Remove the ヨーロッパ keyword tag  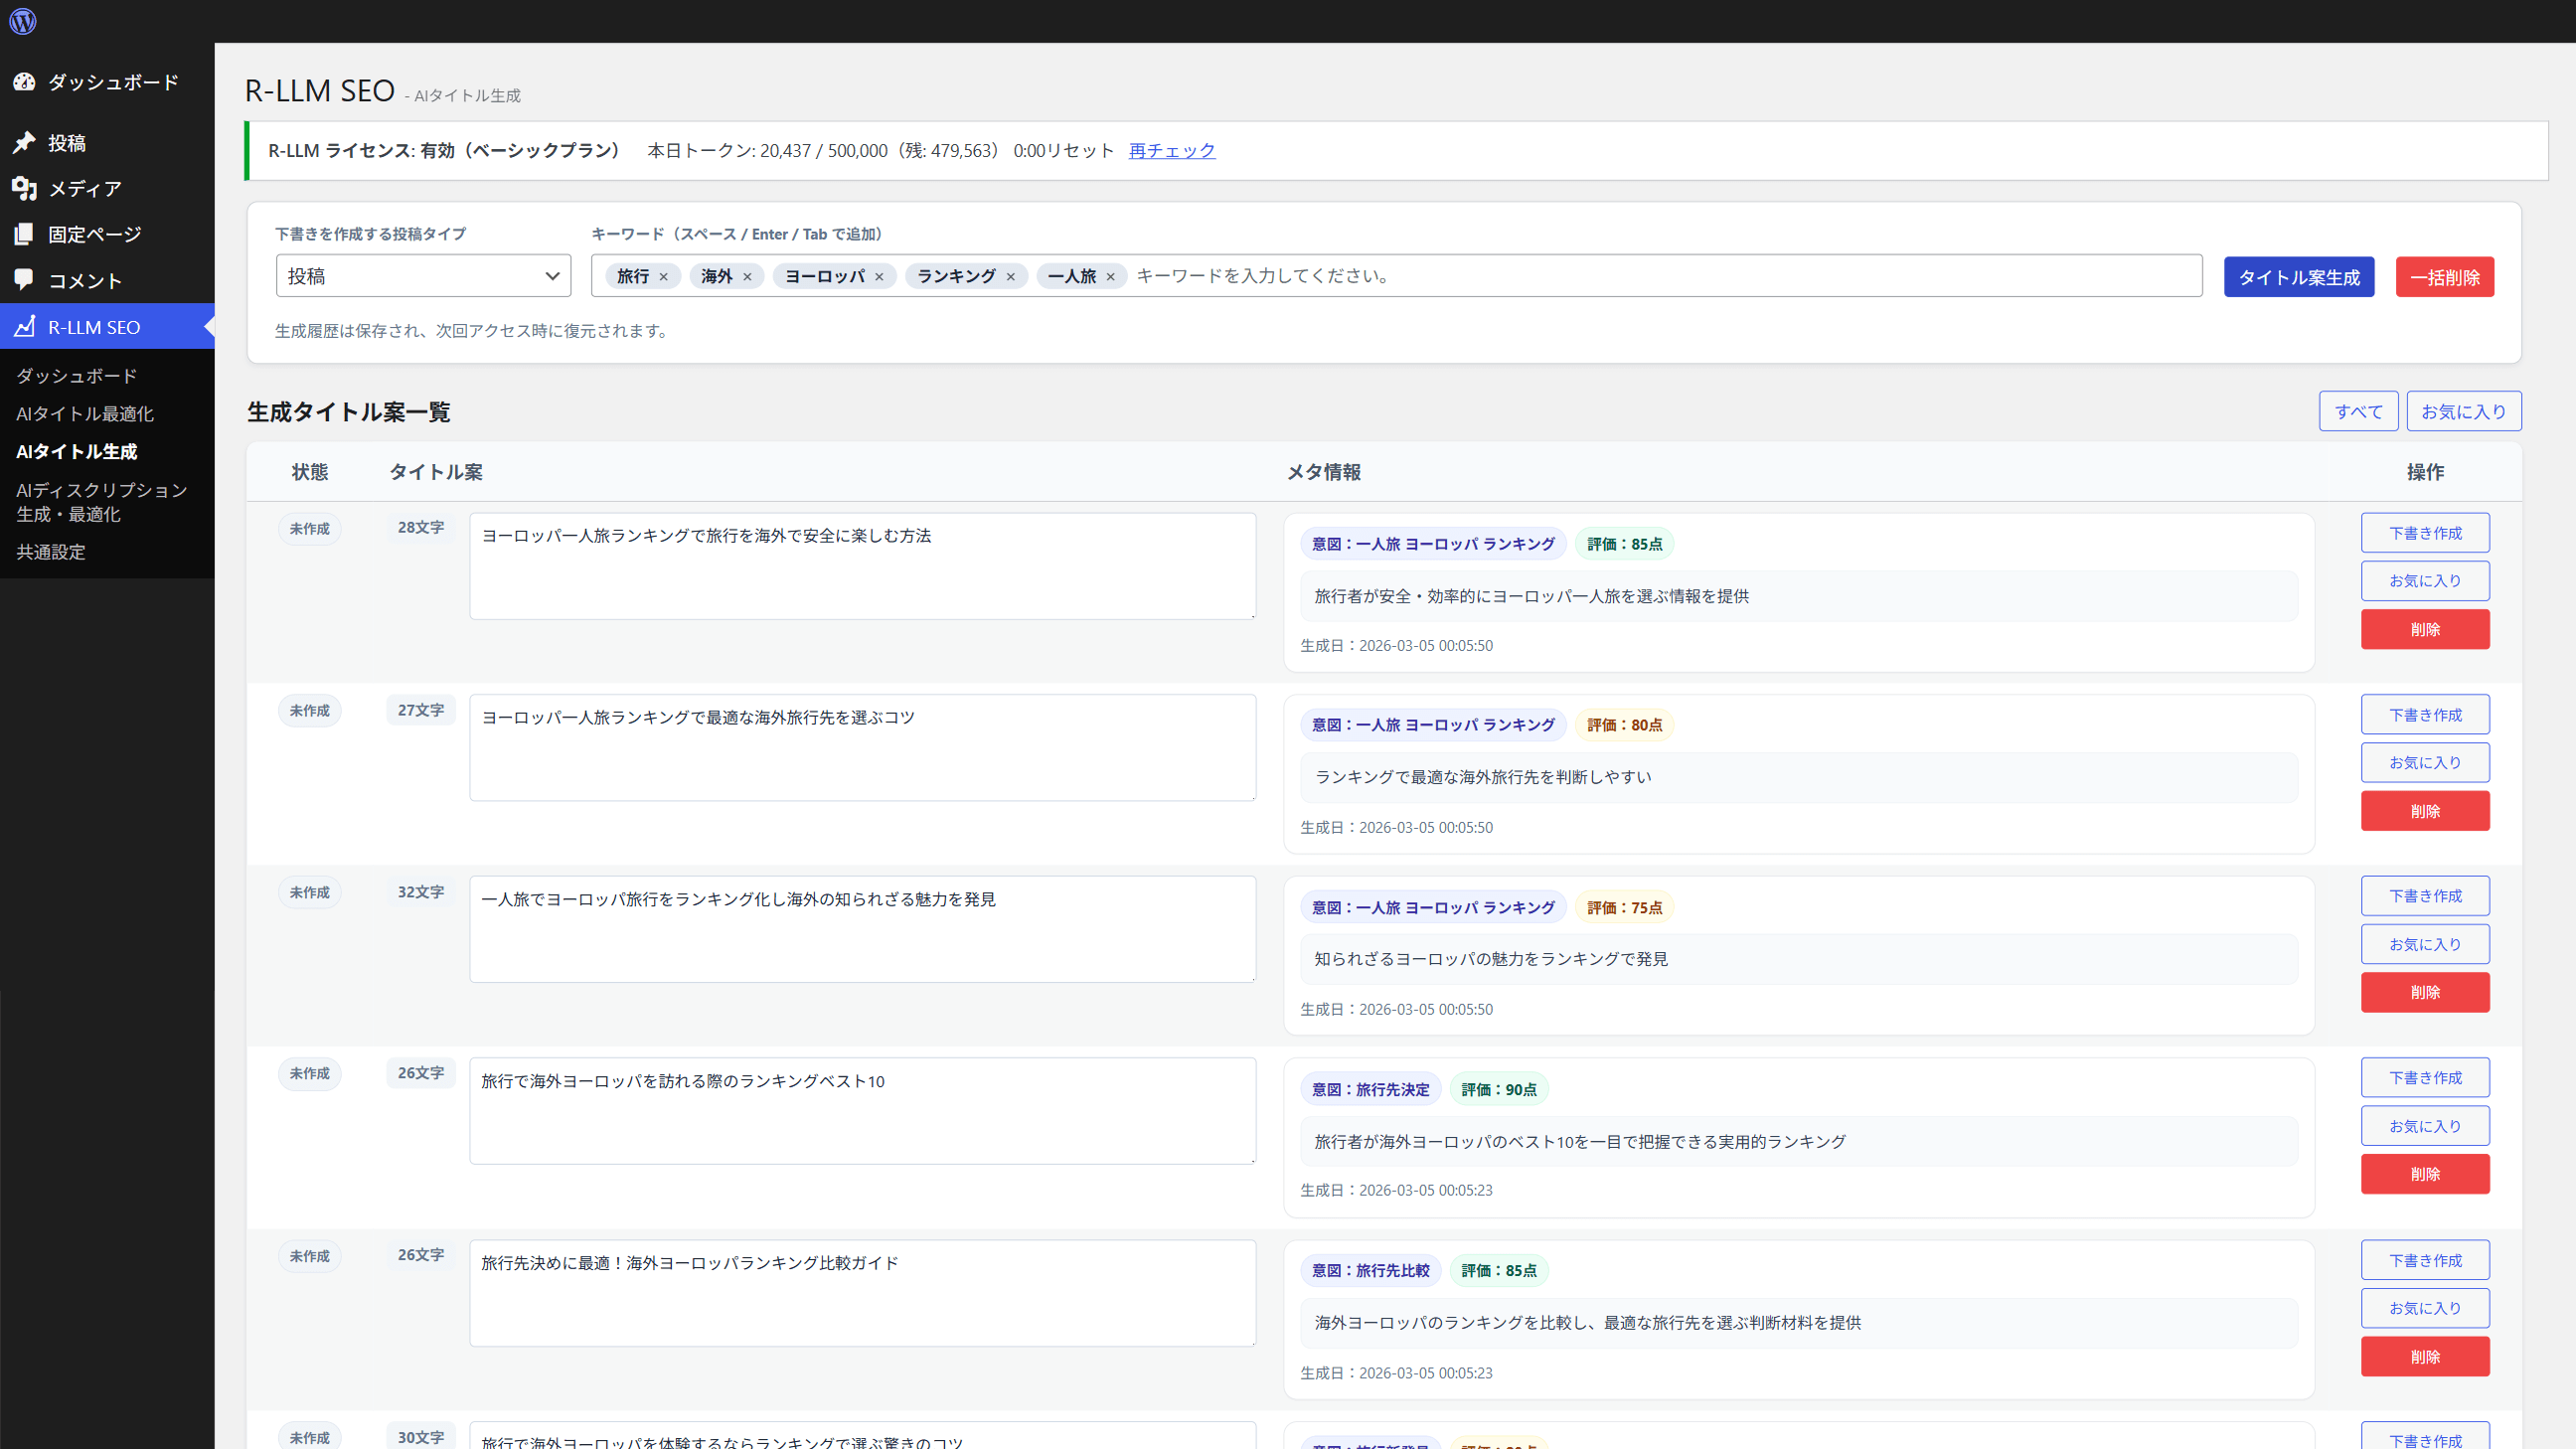(x=879, y=277)
